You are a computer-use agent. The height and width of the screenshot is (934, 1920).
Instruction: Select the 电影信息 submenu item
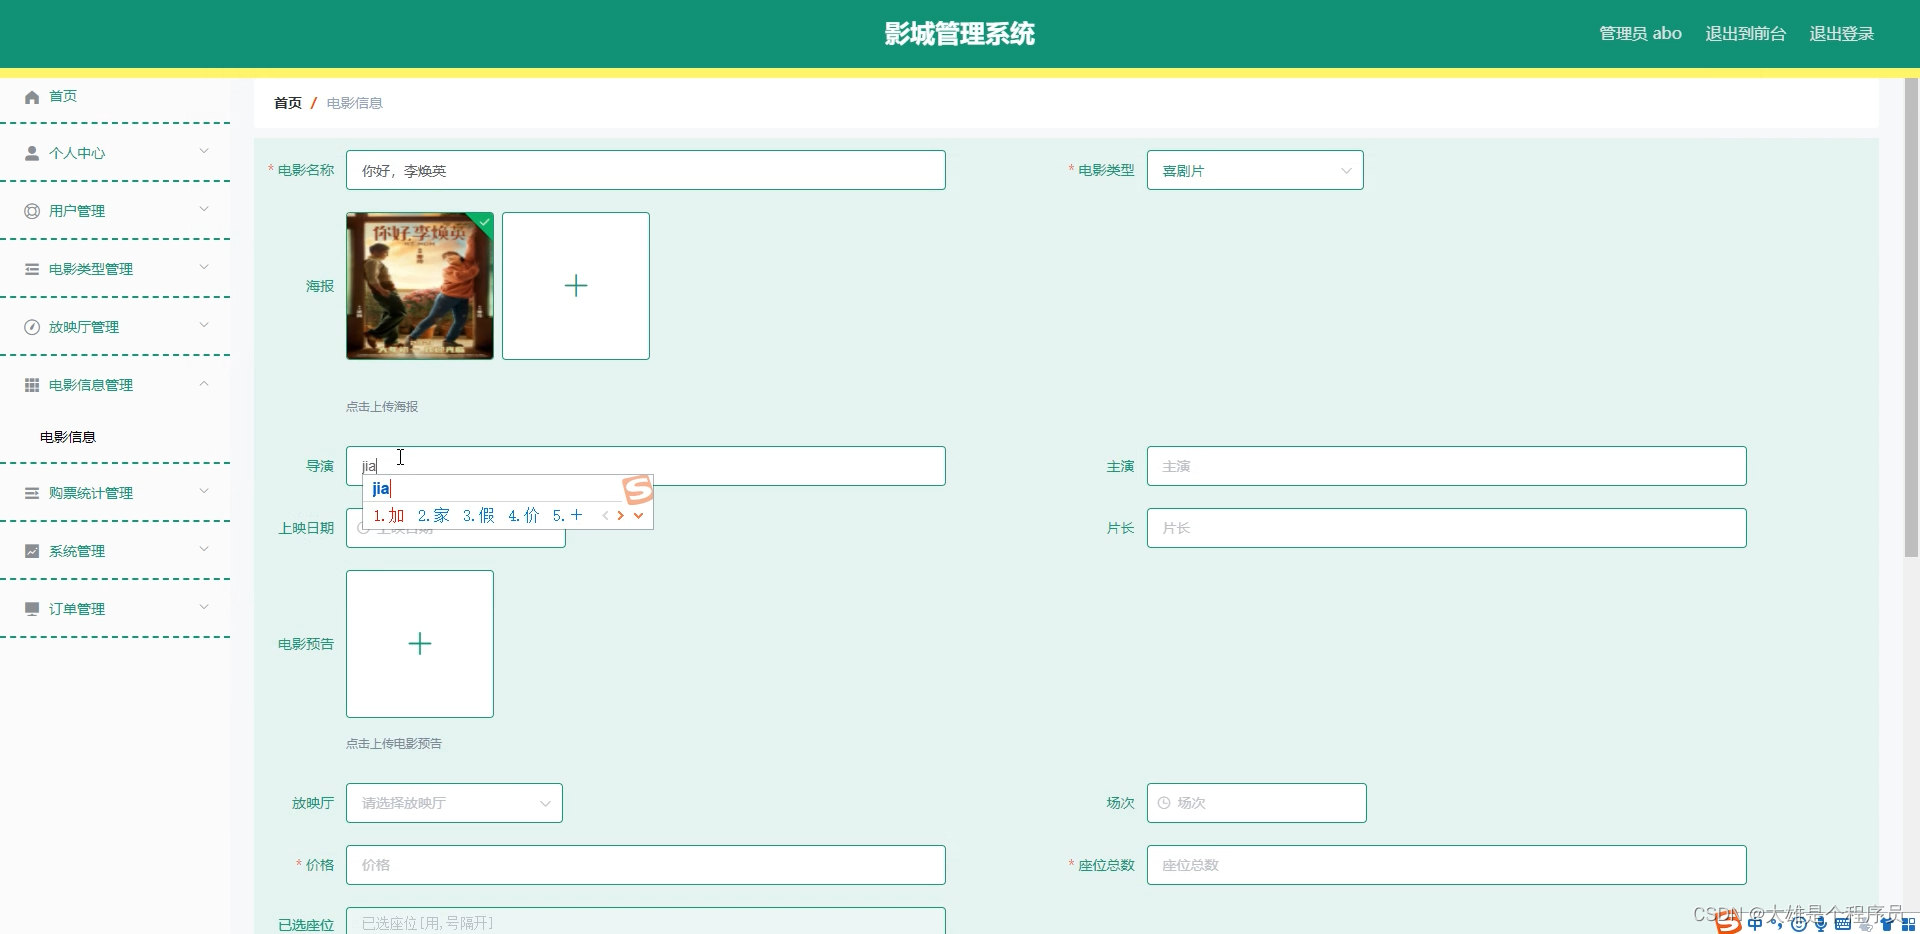pos(68,437)
